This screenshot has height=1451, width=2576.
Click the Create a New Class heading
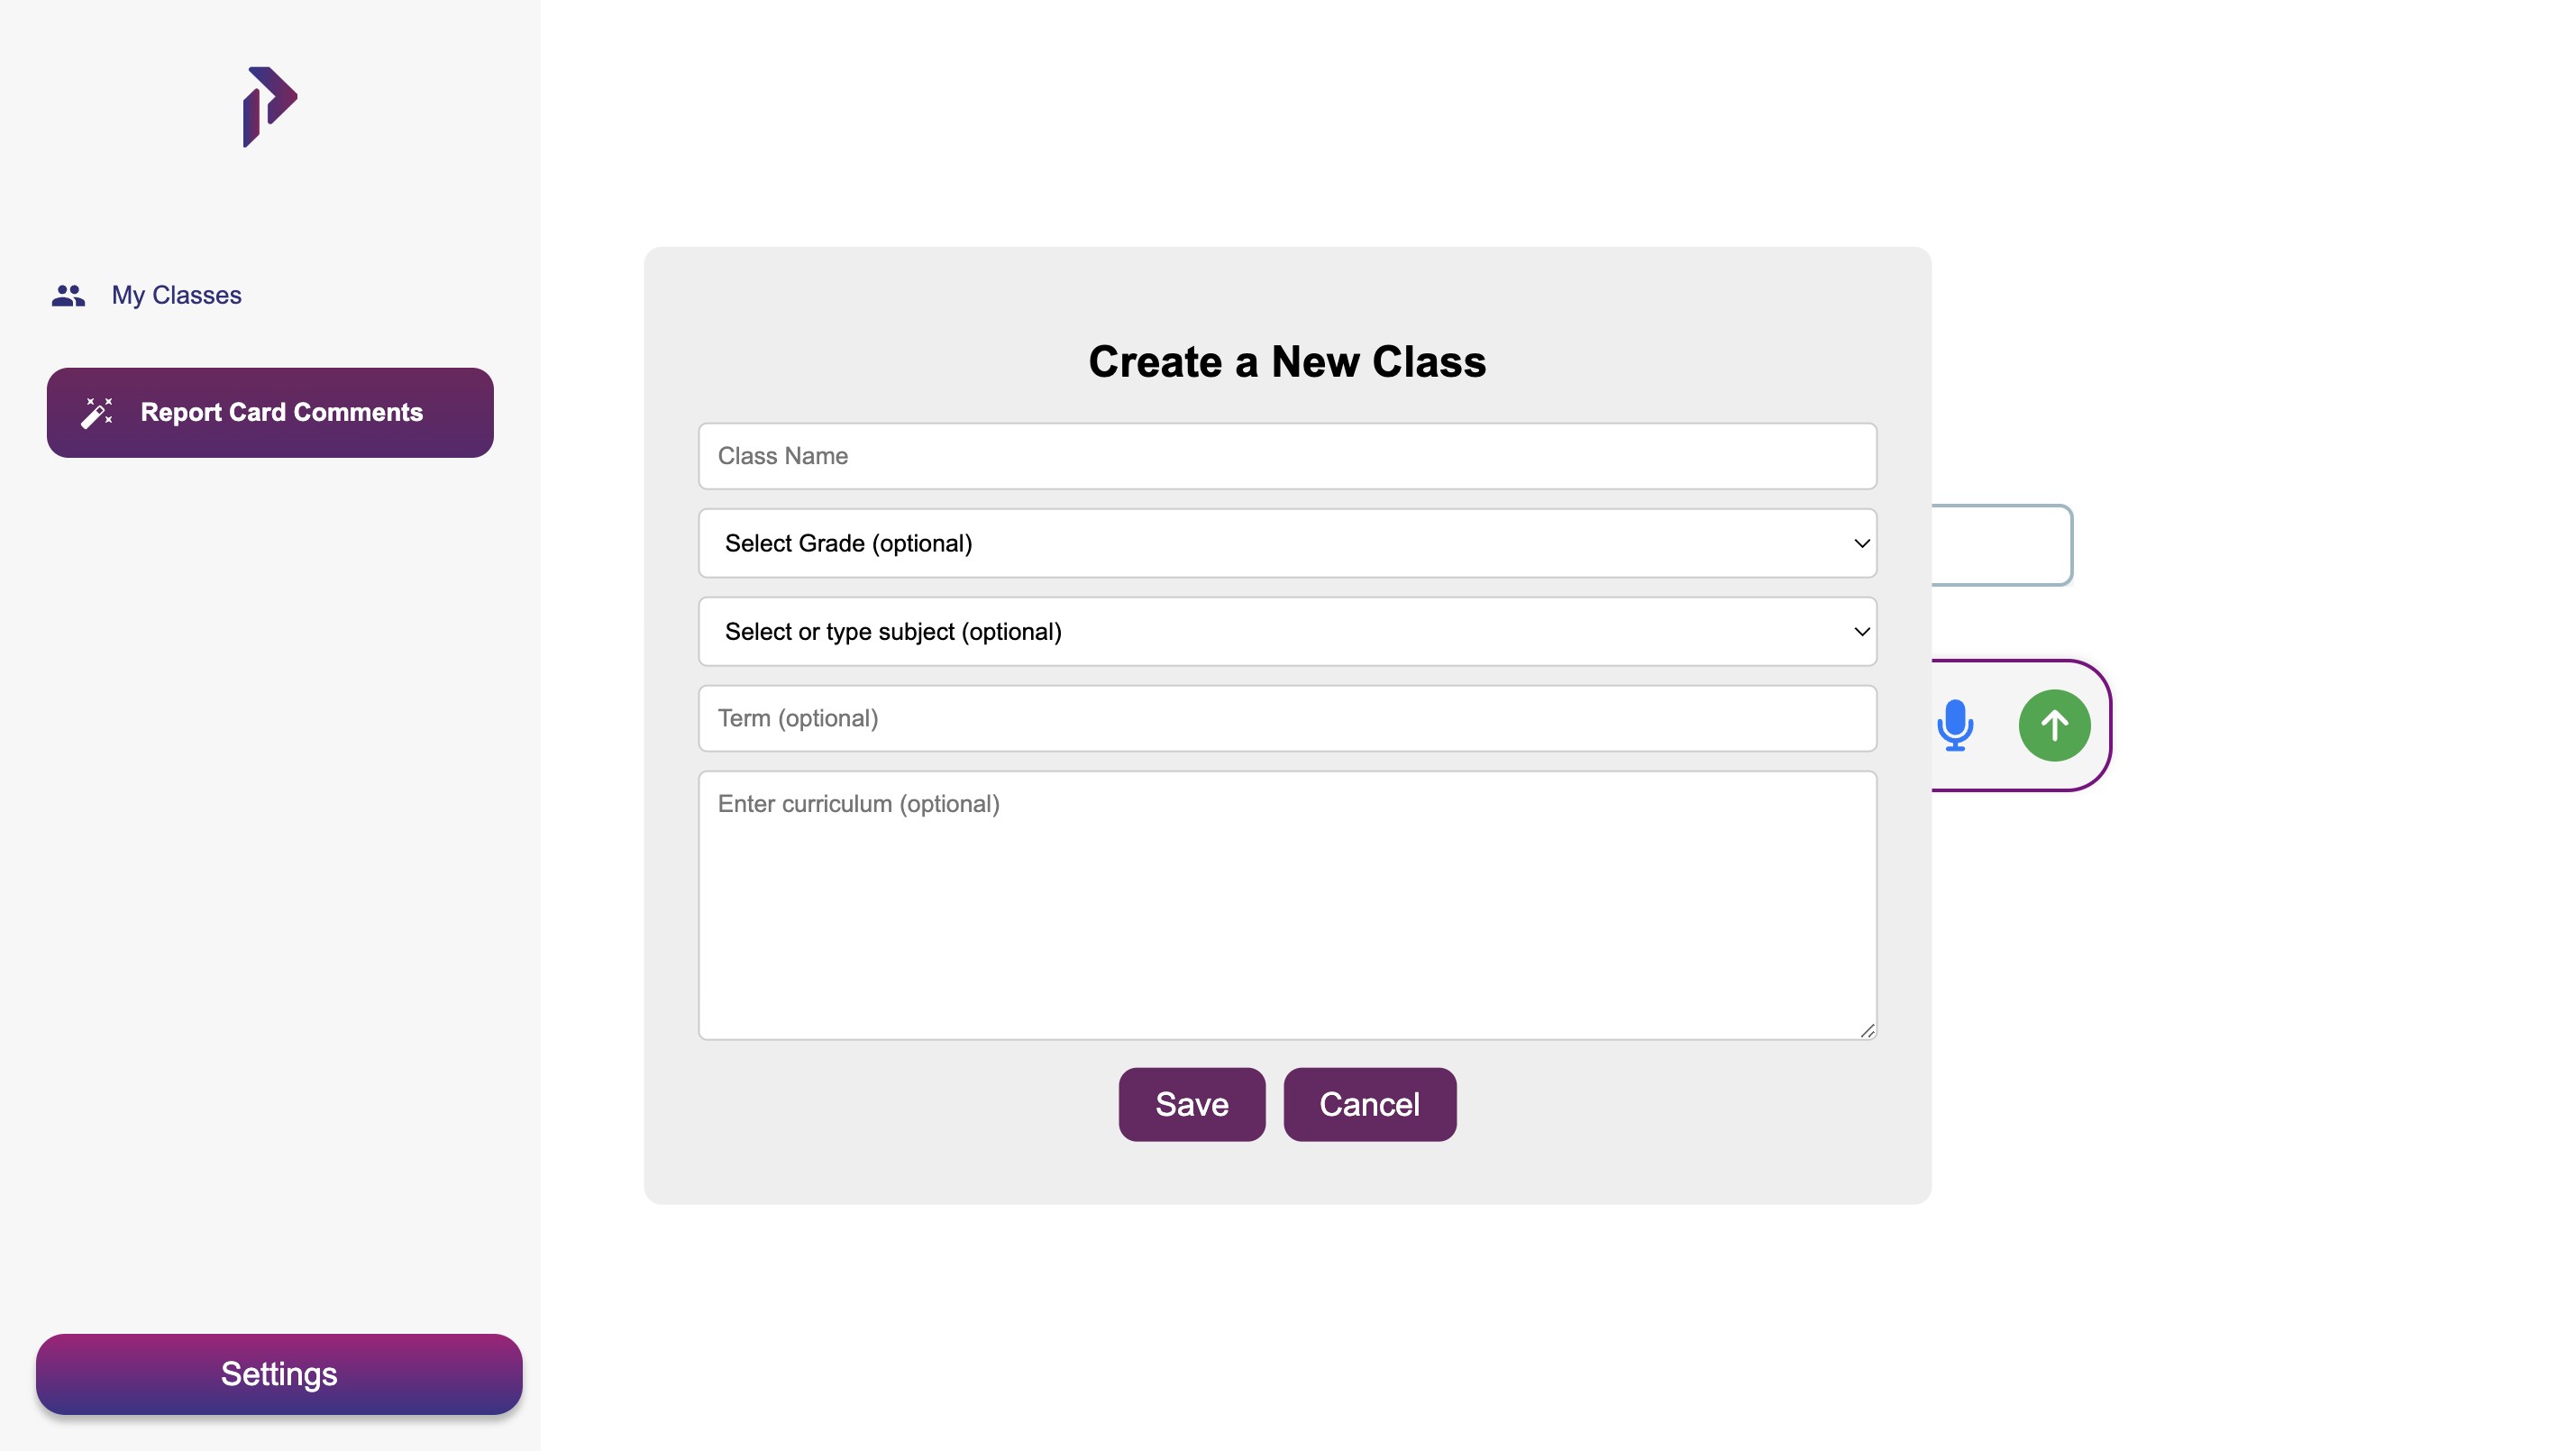[1286, 361]
